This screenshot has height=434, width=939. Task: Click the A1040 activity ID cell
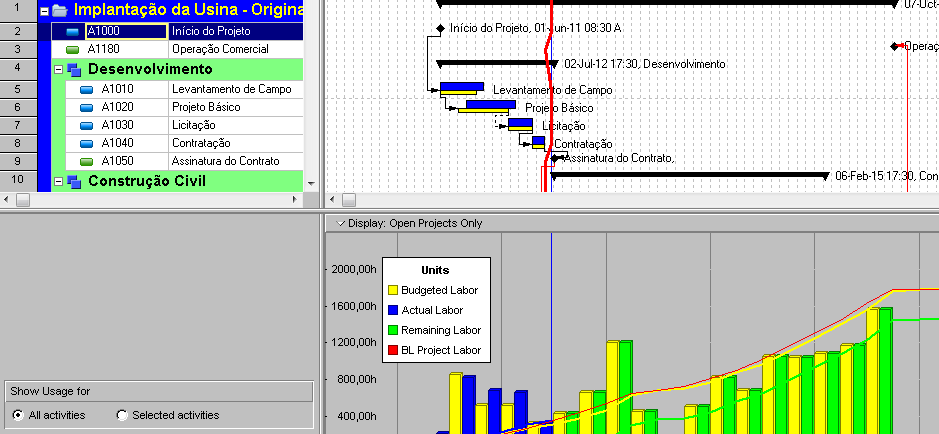117,143
